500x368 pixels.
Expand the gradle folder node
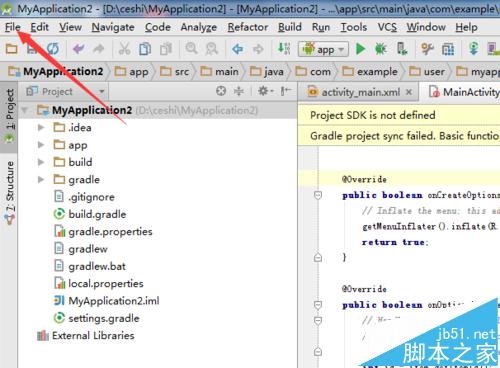41,179
